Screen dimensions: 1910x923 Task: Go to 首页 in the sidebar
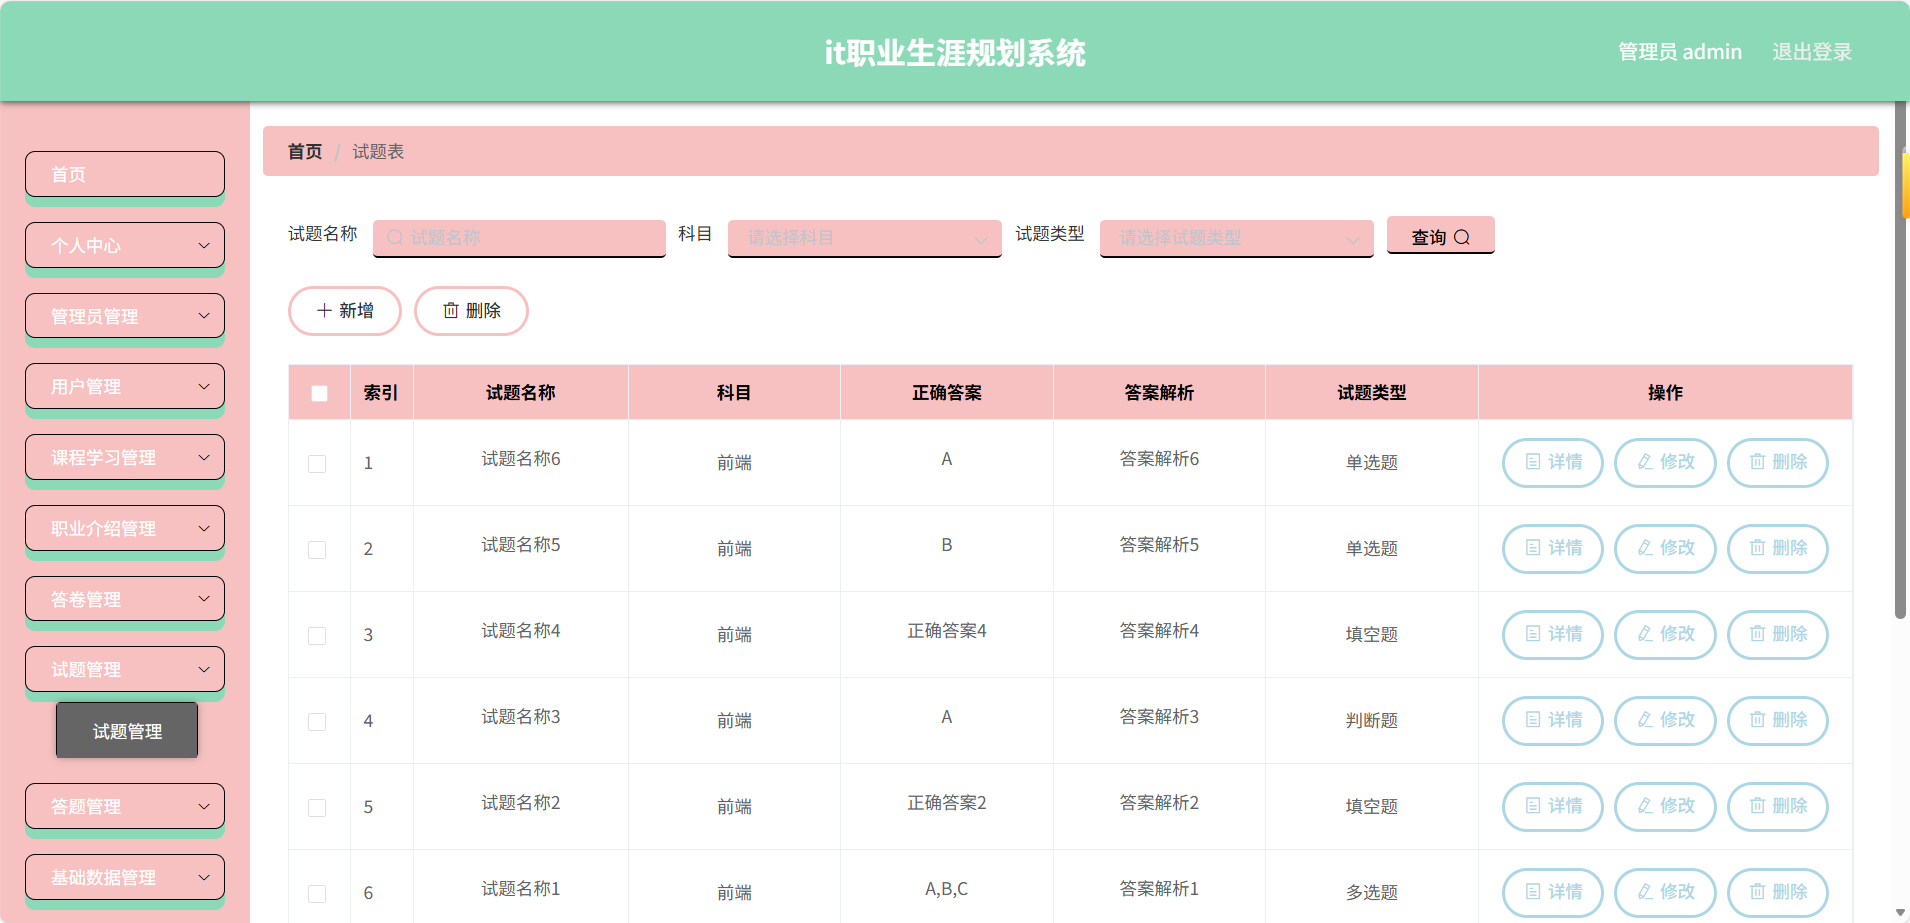point(125,174)
